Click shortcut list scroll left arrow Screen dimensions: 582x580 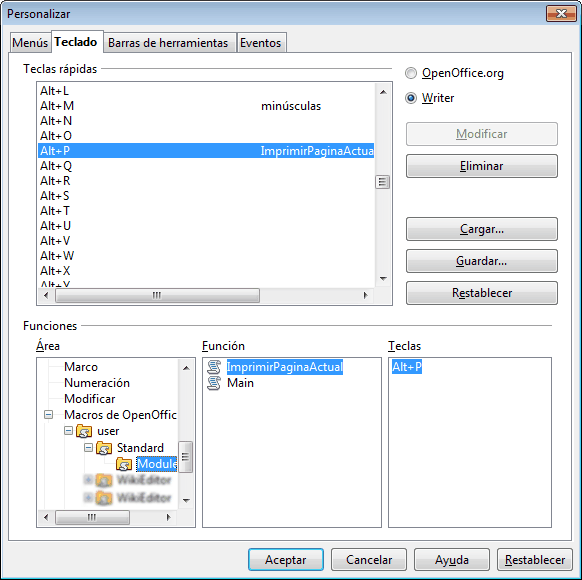[x=46, y=295]
